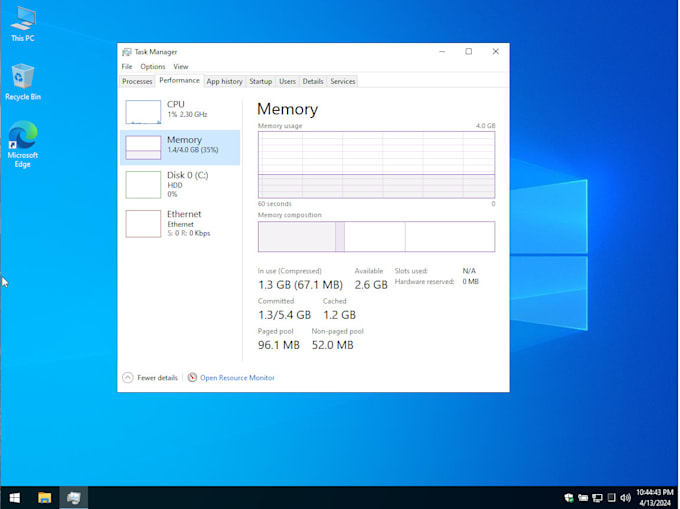
Task: Click the Available value 2.6 GB
Action: pyautogui.click(x=371, y=285)
